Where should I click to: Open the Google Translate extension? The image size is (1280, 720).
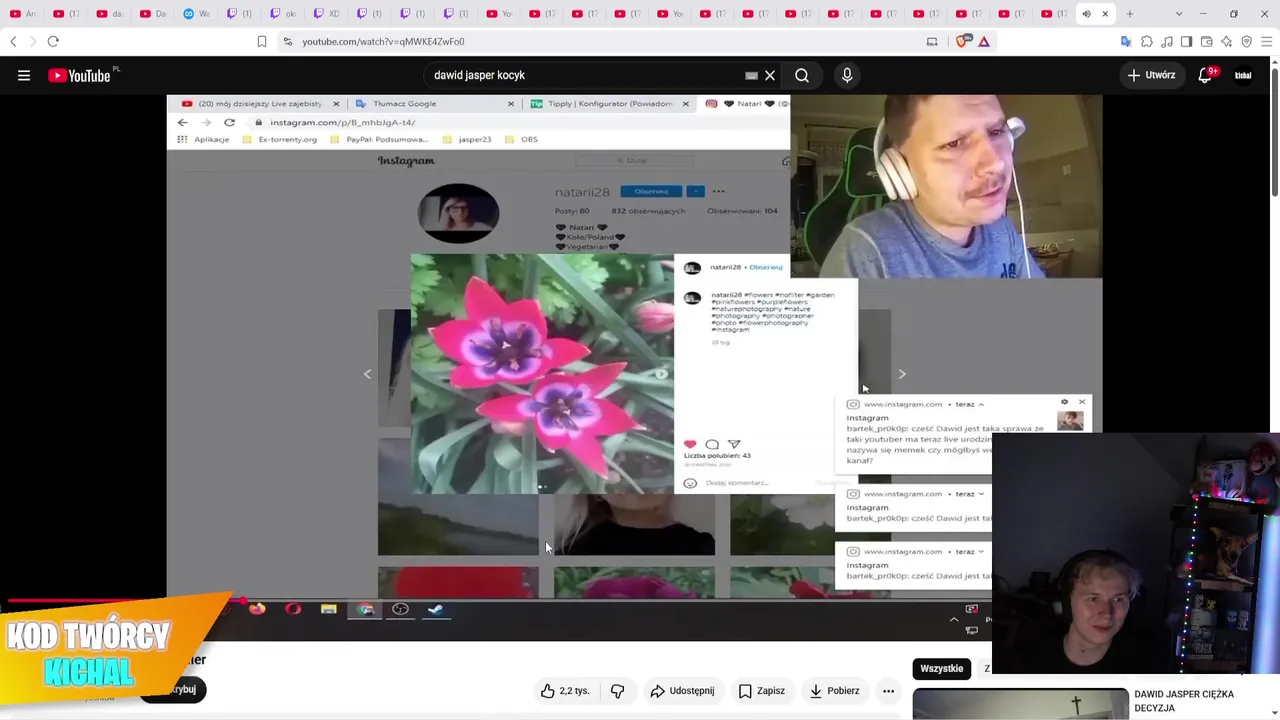[x=1126, y=41]
